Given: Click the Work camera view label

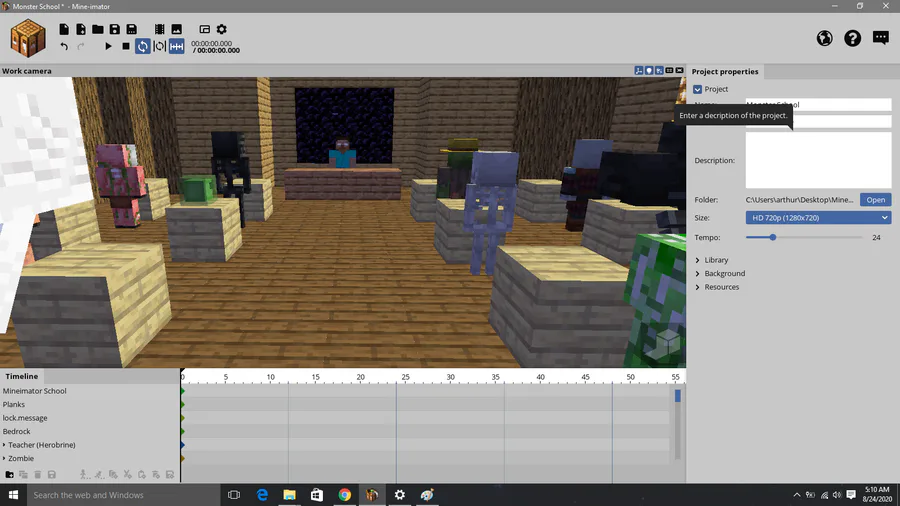Looking at the screenshot, I should (x=26, y=71).
